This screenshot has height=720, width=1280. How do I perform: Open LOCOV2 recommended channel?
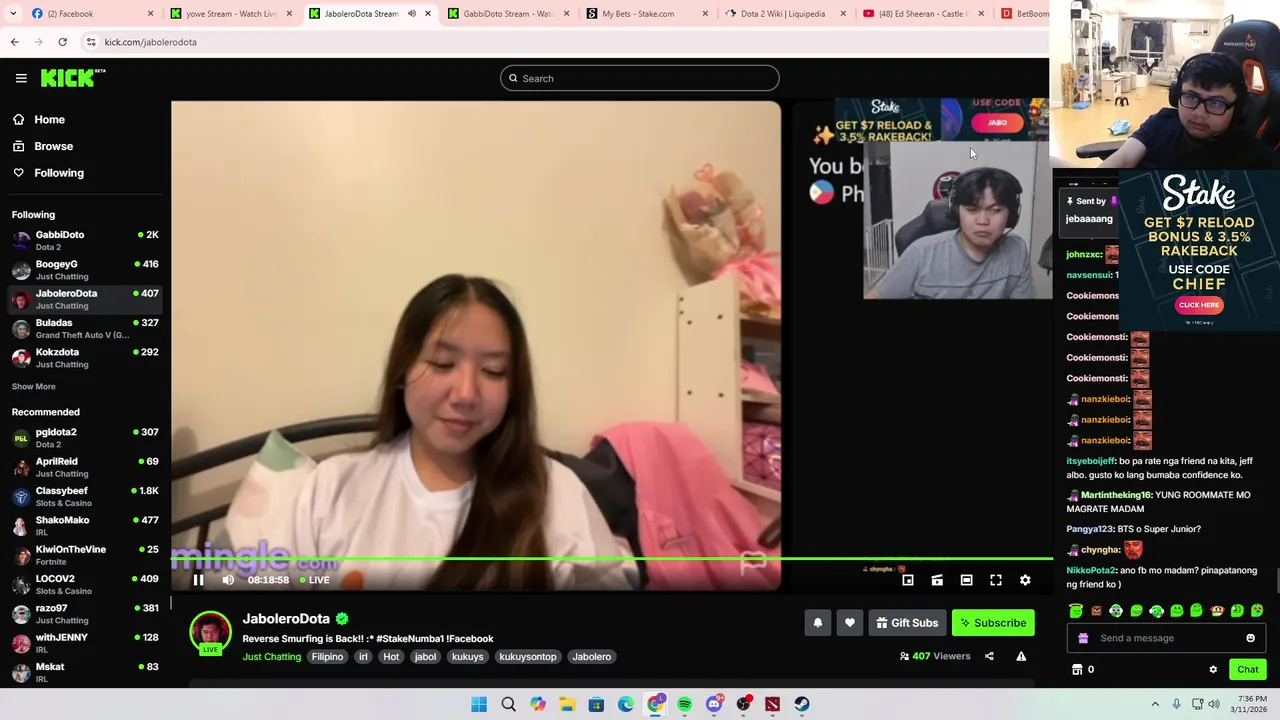point(85,584)
